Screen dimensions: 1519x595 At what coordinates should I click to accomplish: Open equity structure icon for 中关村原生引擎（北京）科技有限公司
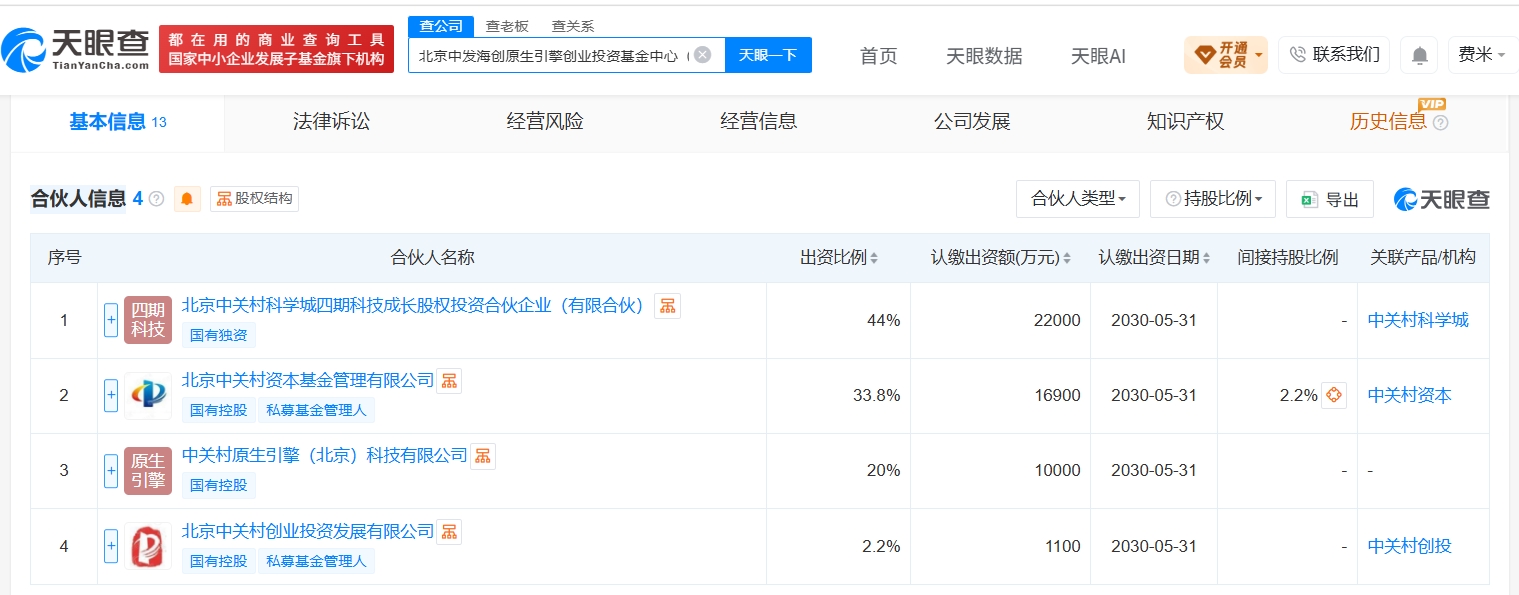(483, 456)
